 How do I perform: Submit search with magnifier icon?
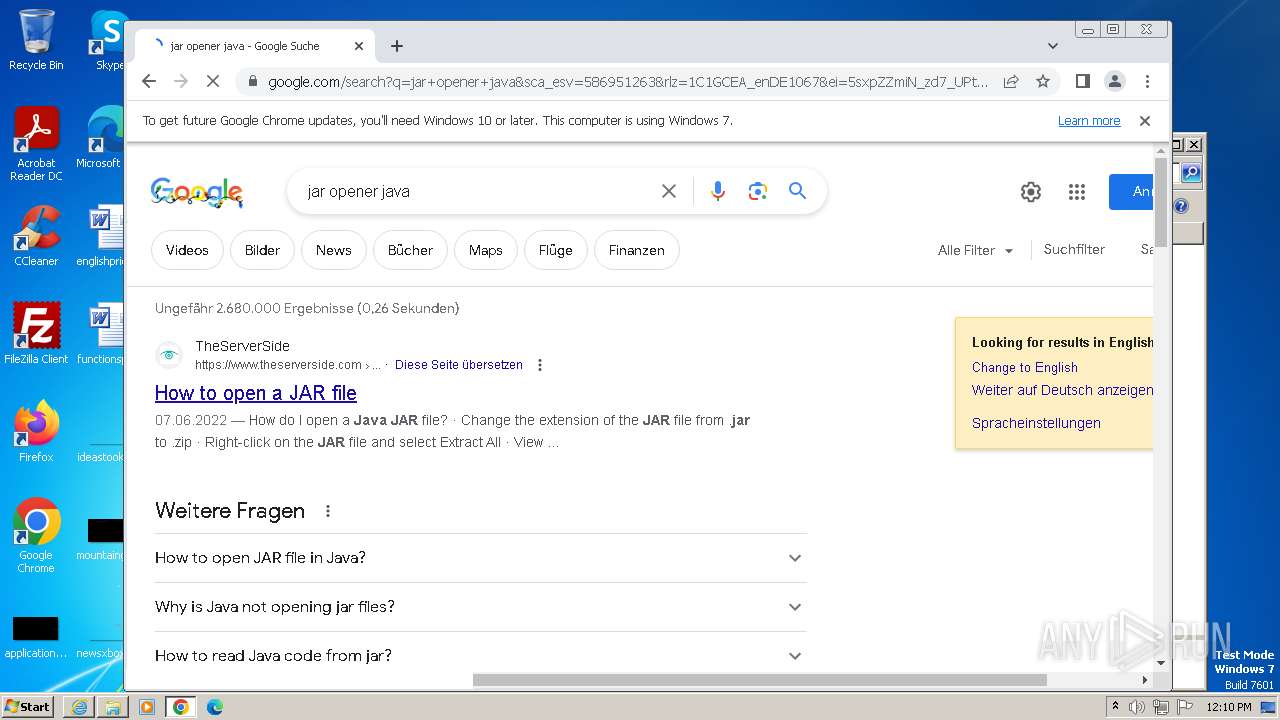coord(797,191)
